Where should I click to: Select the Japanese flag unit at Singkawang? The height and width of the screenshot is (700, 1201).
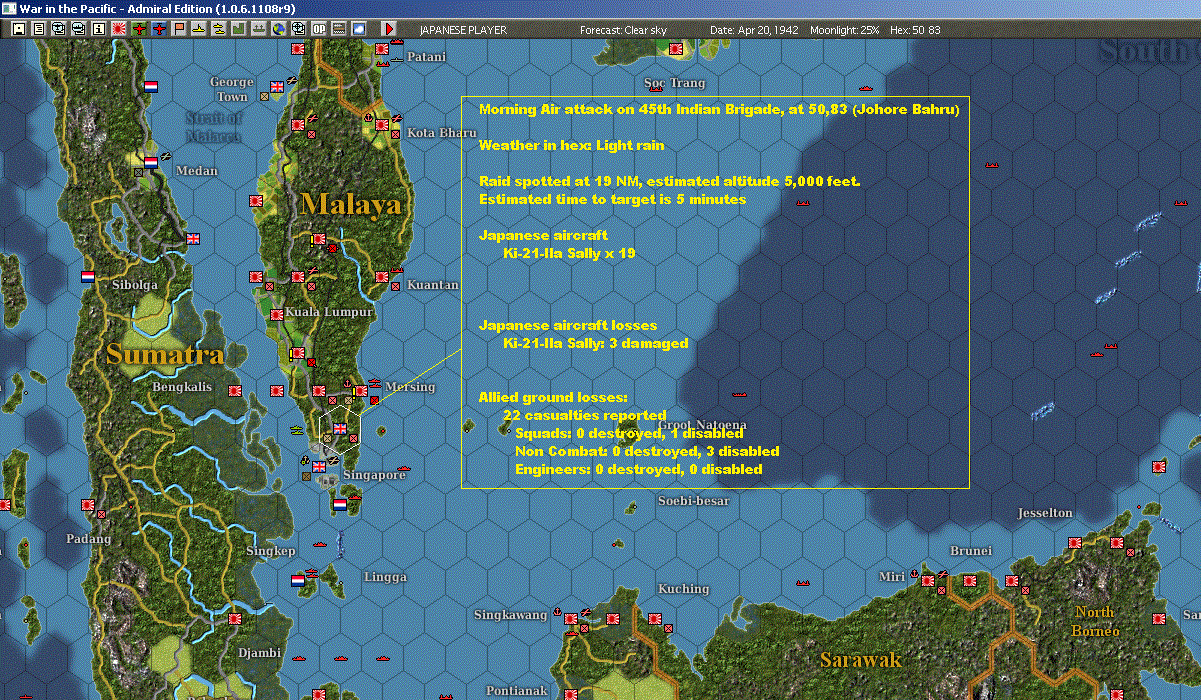570,619
